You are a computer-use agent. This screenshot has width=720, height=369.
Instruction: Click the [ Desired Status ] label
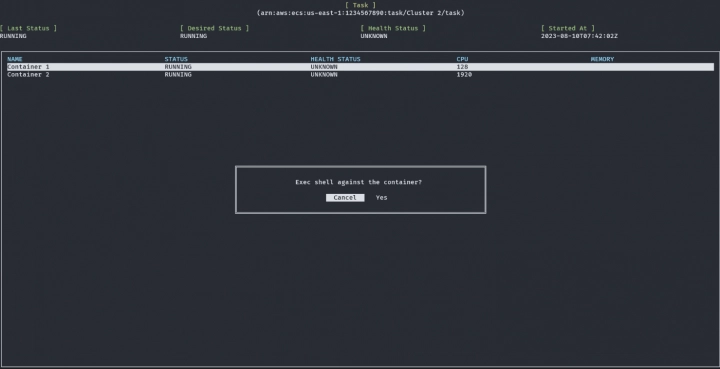214,28
